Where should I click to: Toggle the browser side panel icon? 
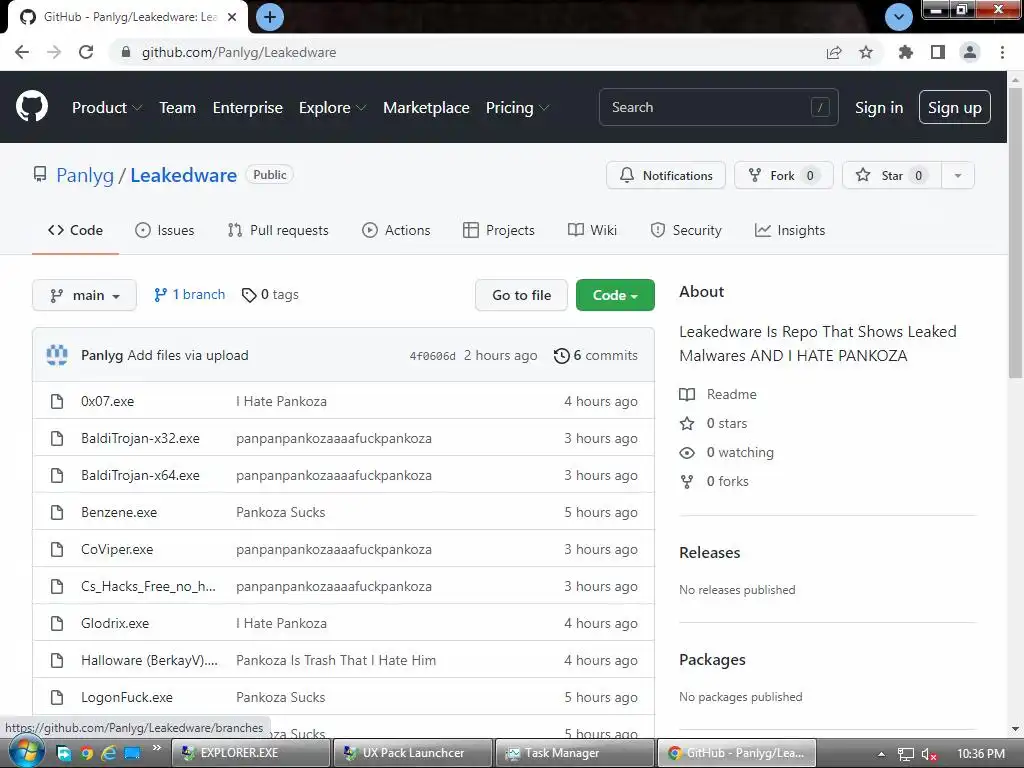click(937, 52)
